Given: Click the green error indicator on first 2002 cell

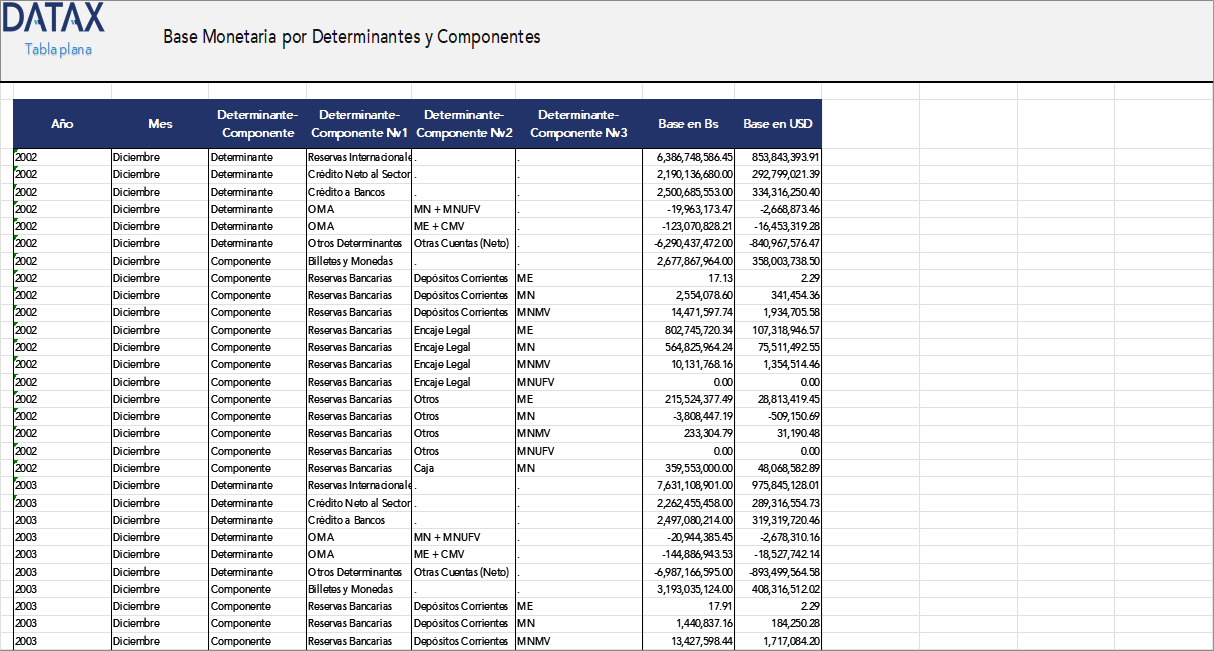Looking at the screenshot, I should (15, 152).
